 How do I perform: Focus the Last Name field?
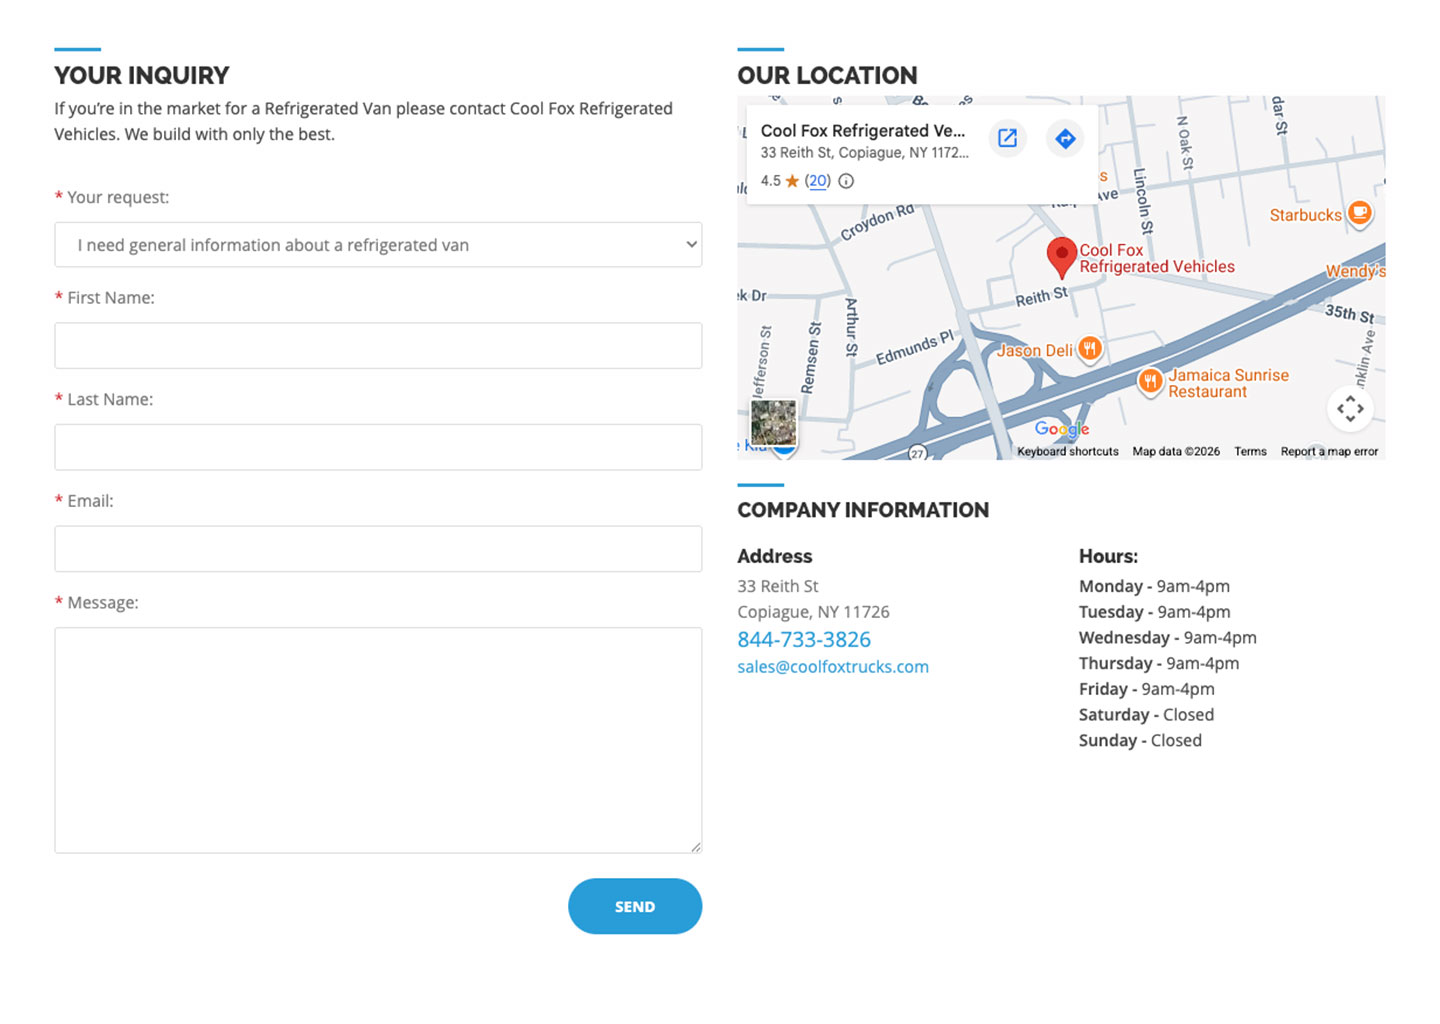378,447
